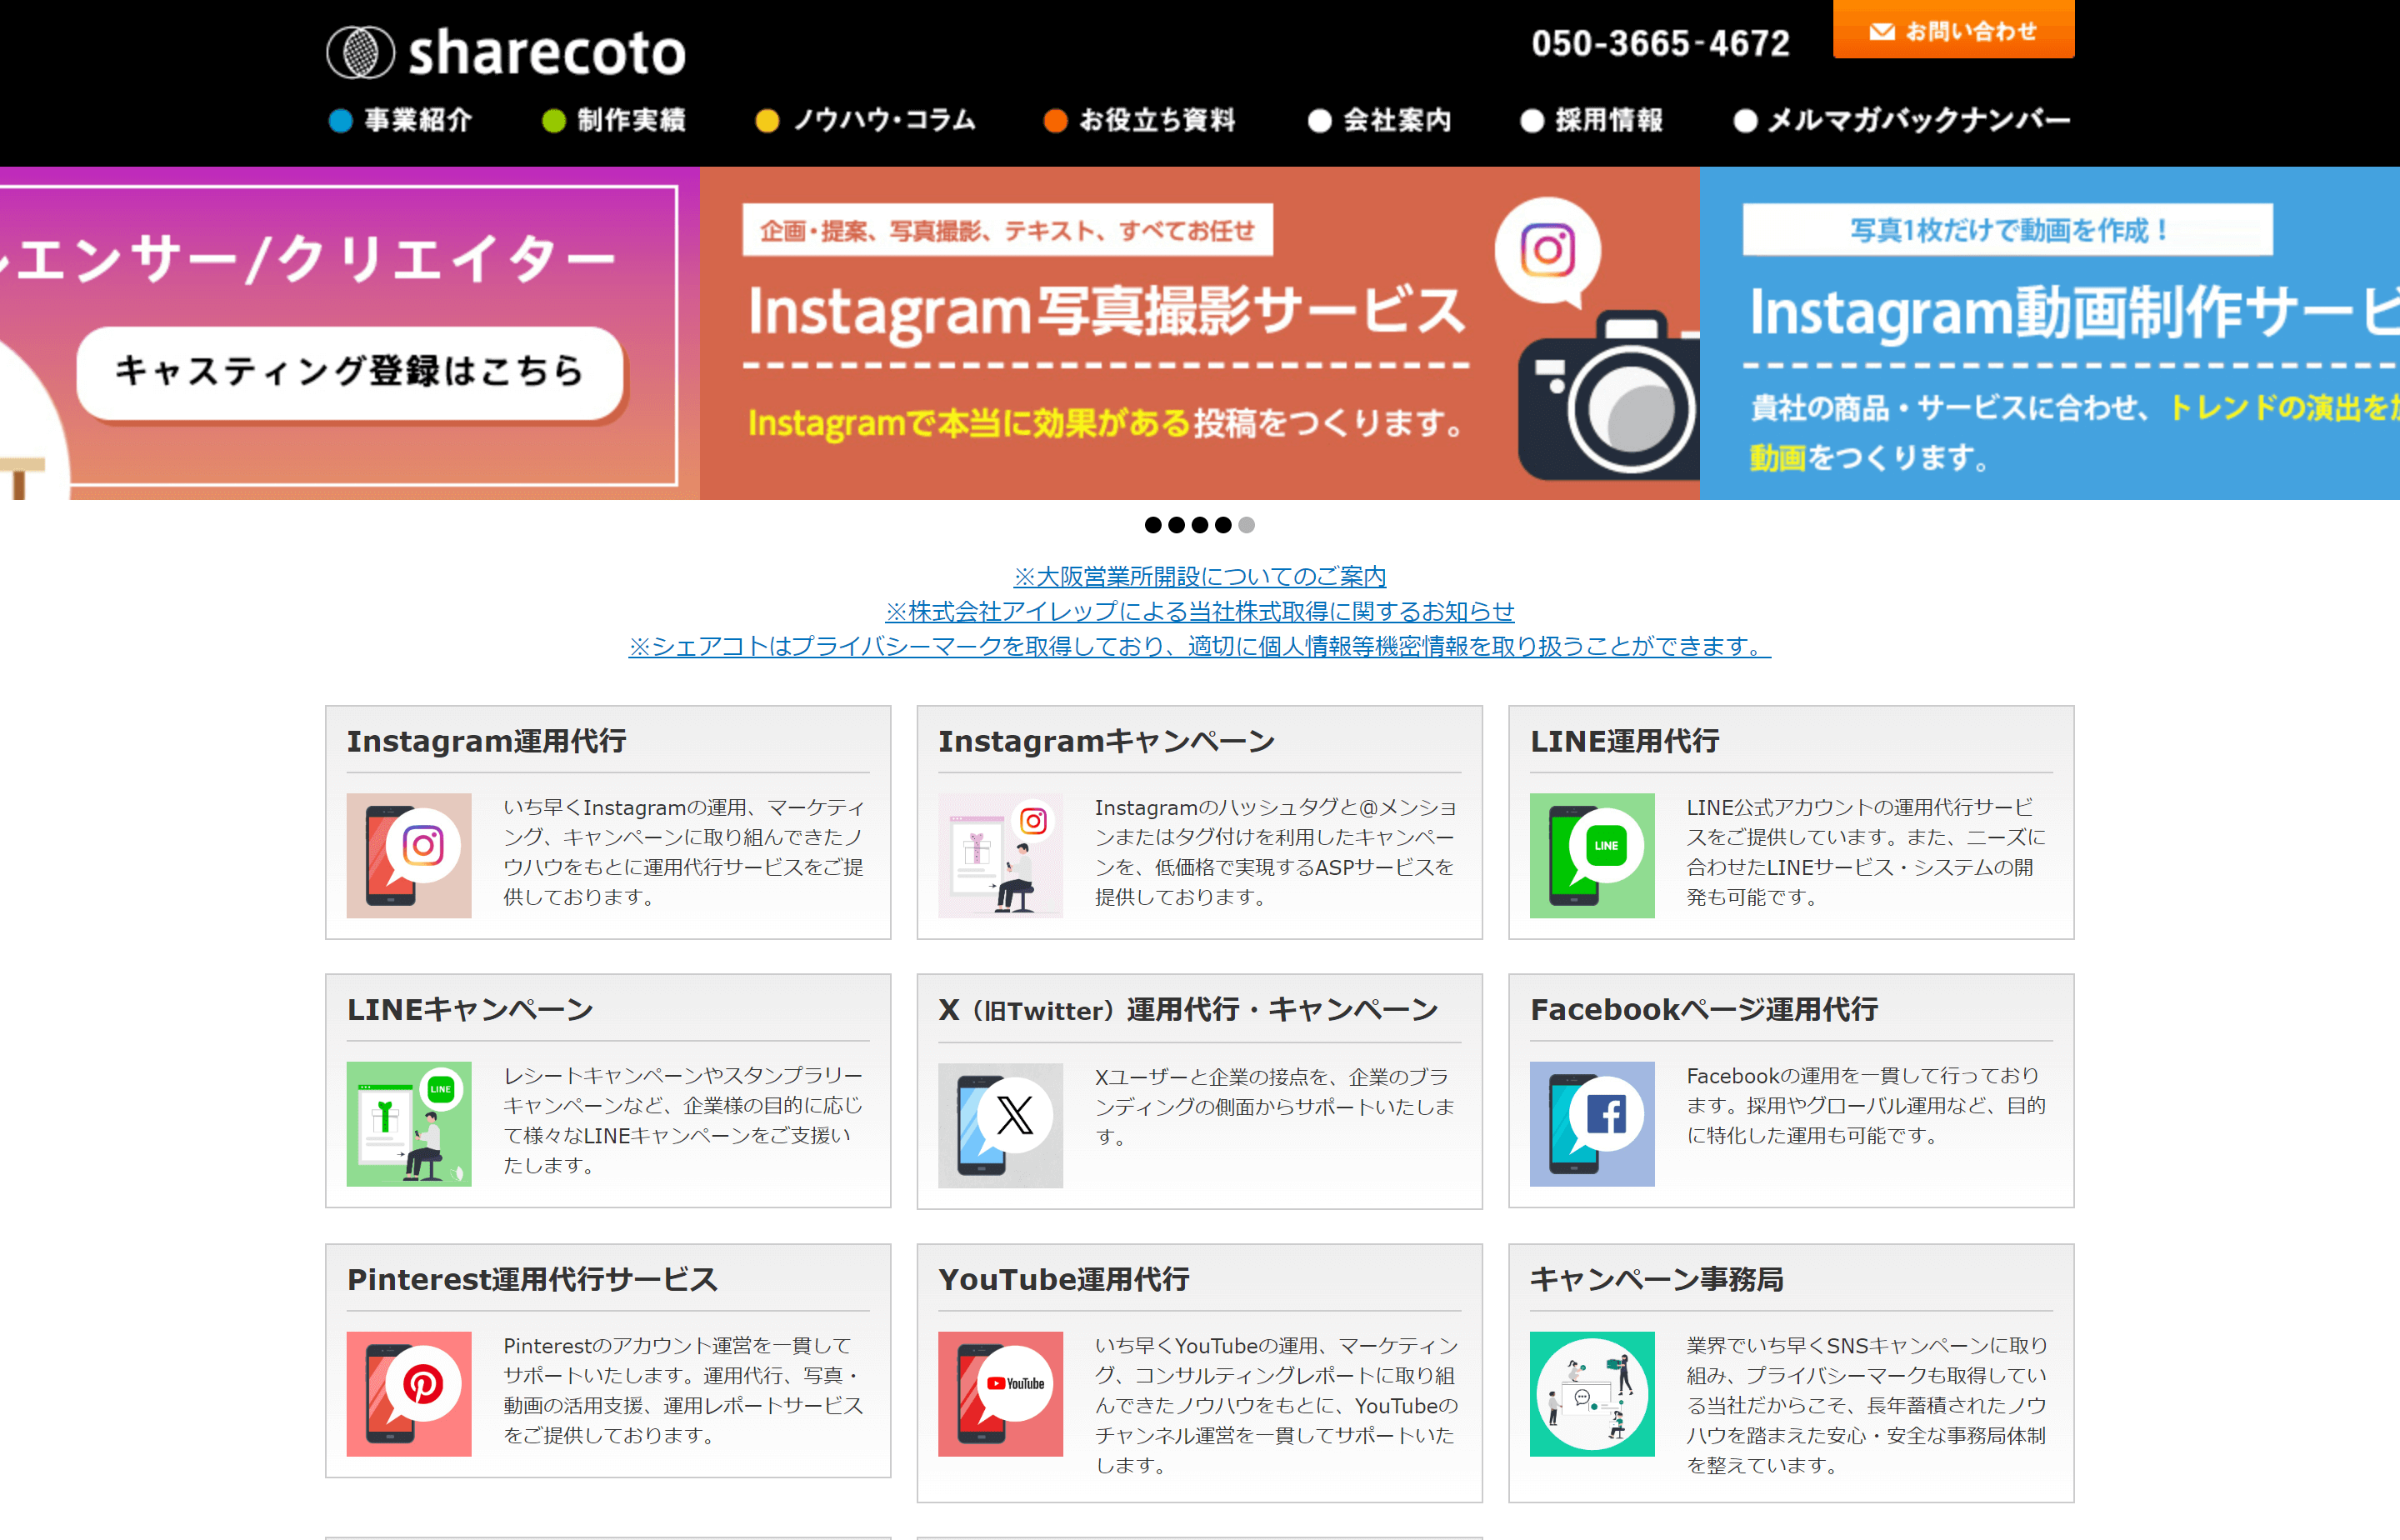Open the Instagram運用代行 card title

[x=486, y=741]
